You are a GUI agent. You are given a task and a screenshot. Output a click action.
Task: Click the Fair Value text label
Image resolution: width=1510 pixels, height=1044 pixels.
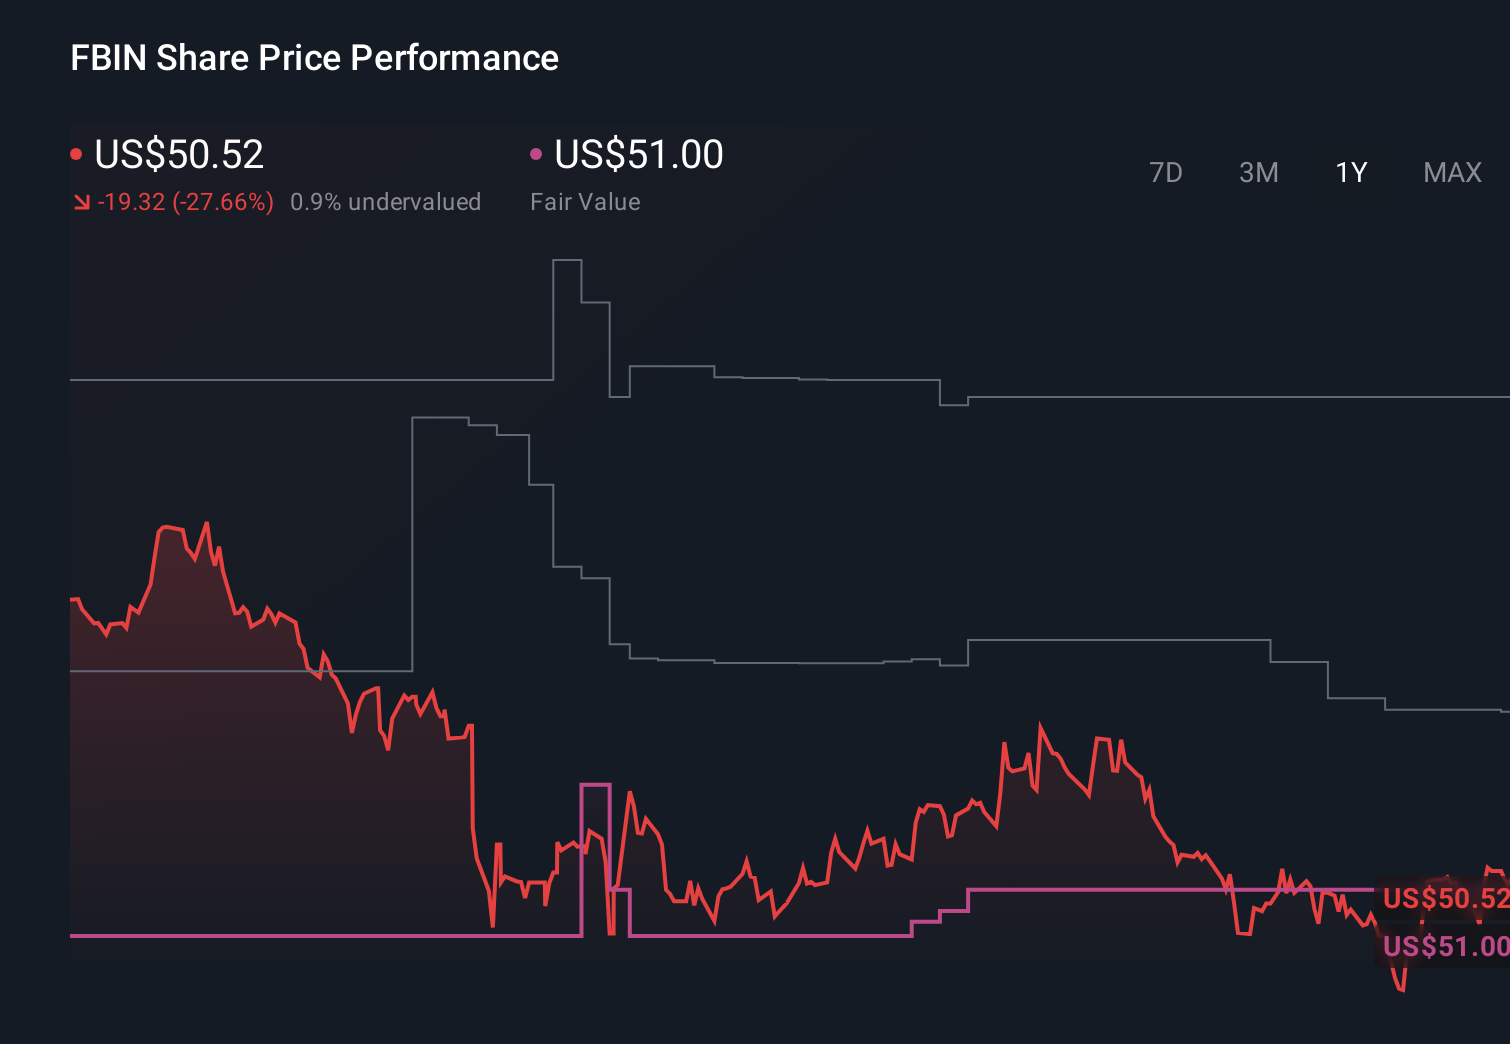coord(585,201)
